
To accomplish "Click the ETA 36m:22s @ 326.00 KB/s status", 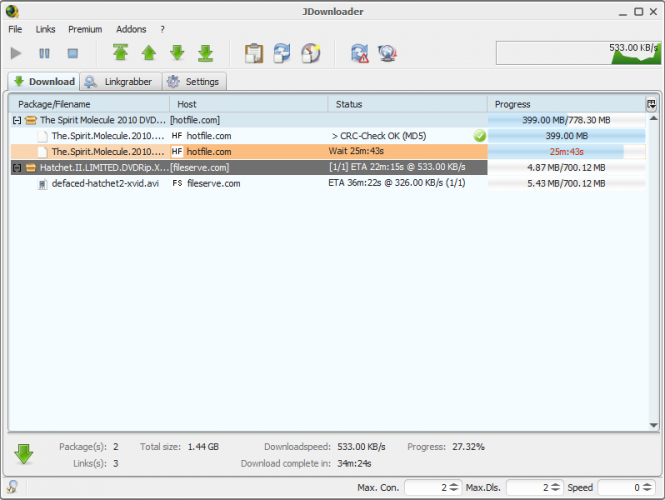I will tap(397, 183).
